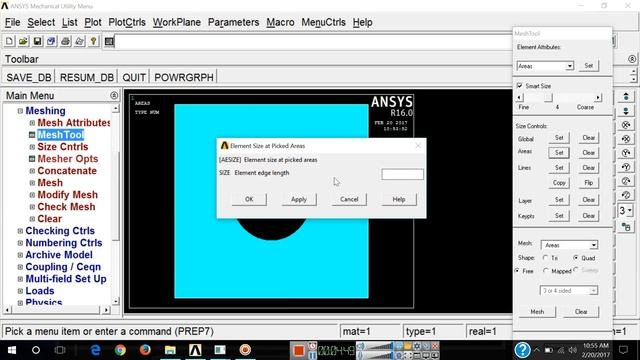
Task: Click the Save Analysis floppy icon
Action: [37, 41]
